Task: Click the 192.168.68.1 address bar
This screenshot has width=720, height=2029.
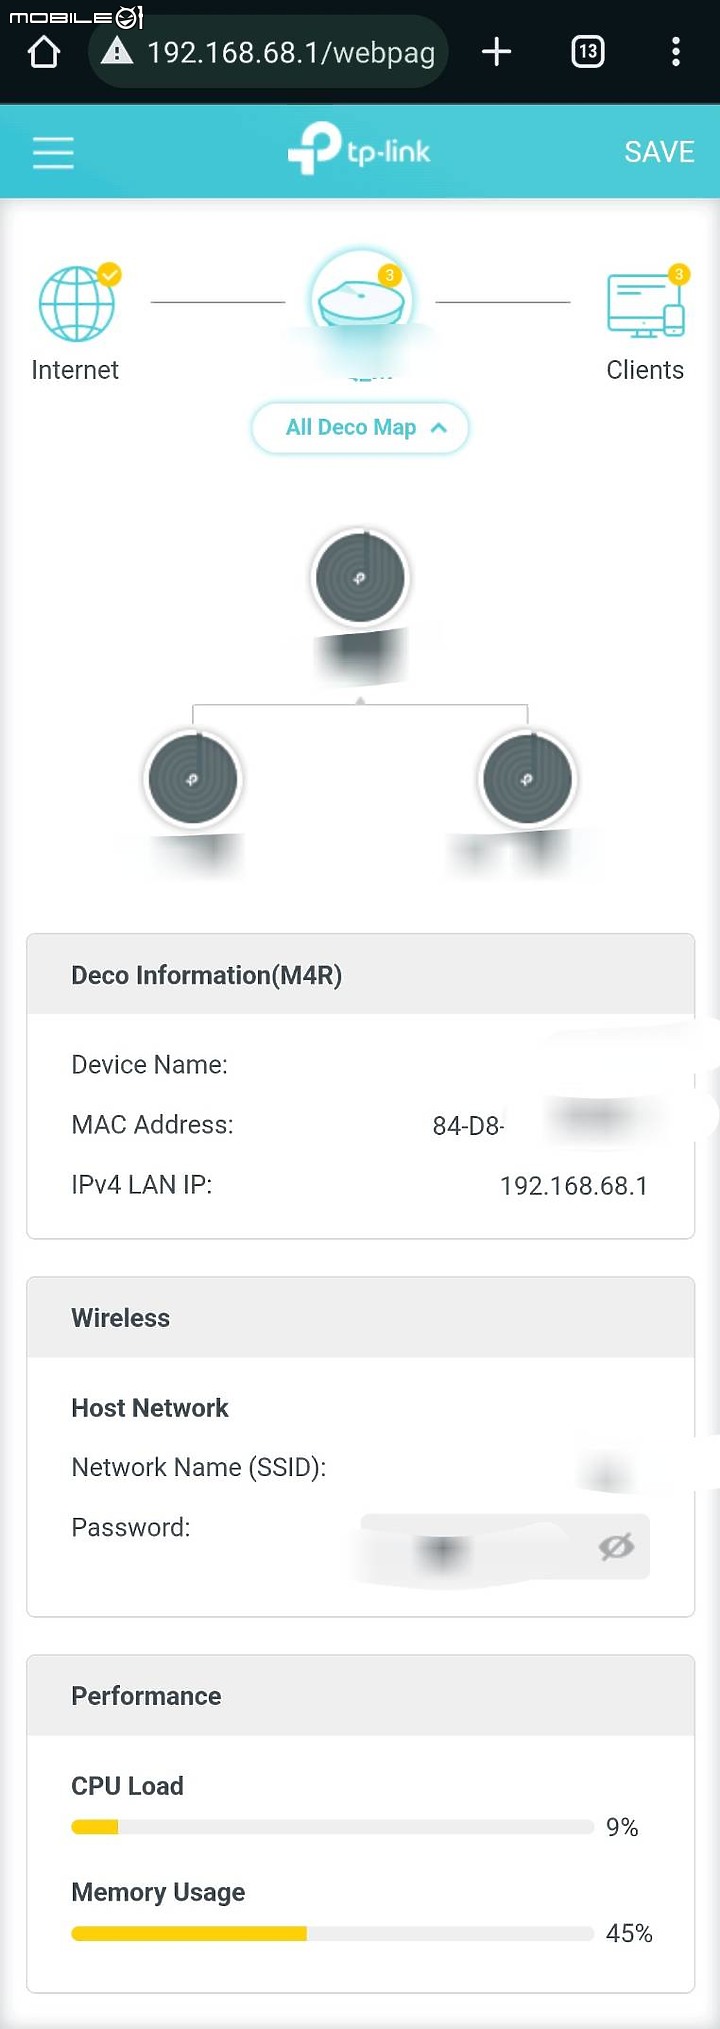Action: pos(268,52)
